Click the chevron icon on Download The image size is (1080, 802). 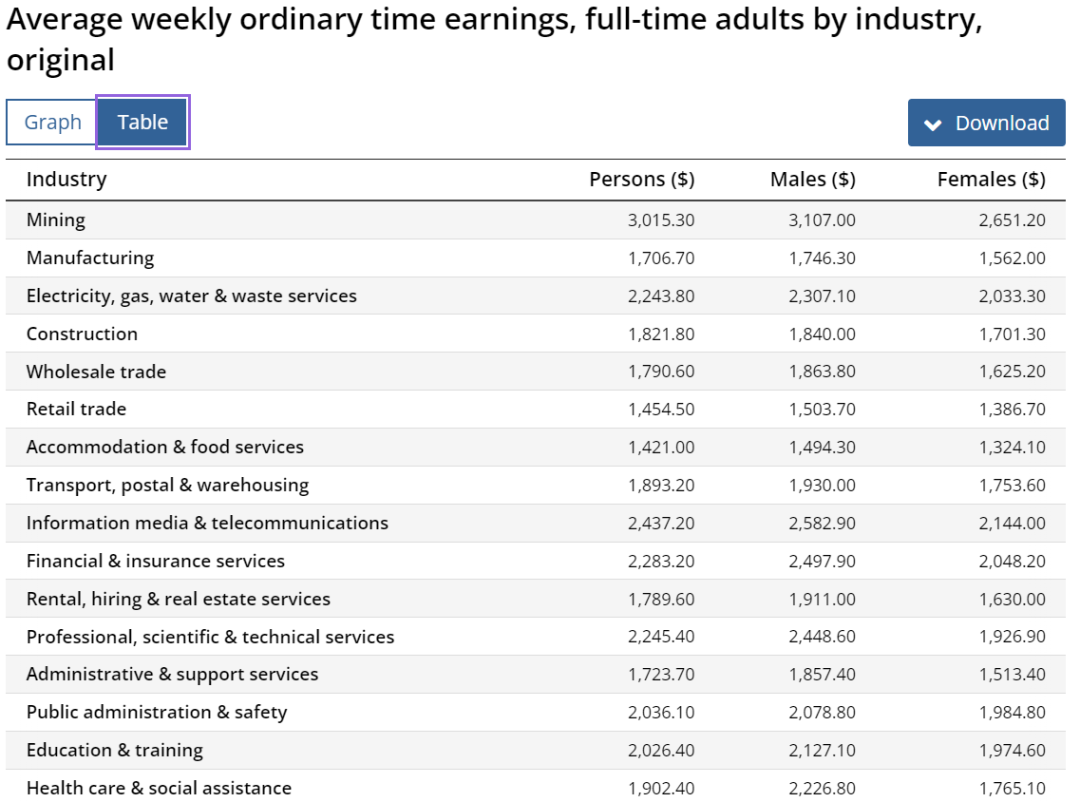click(x=933, y=124)
